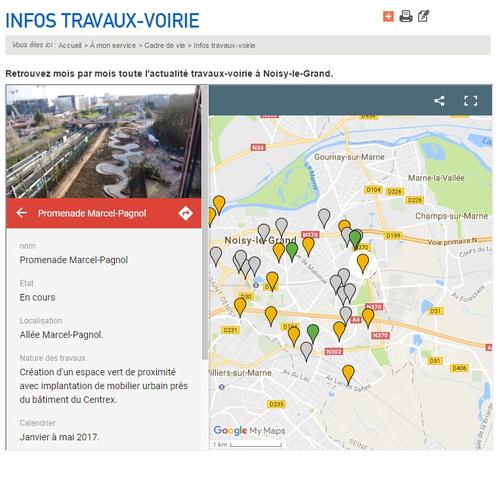
Task: Click the INFOS TRAVAUX-VOIRIE page heading
Action: pyautogui.click(x=102, y=20)
